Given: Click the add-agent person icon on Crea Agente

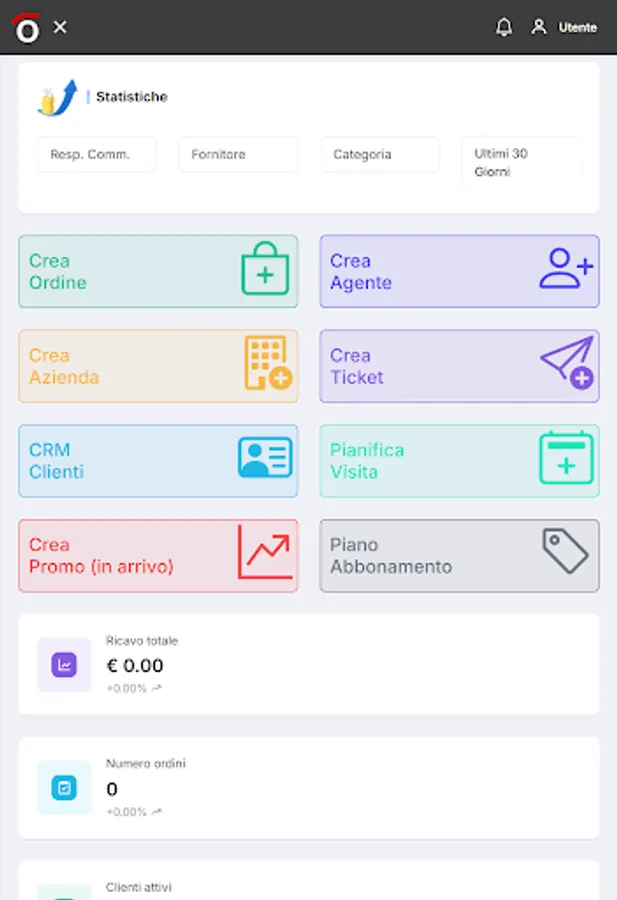Looking at the screenshot, I should [x=567, y=270].
